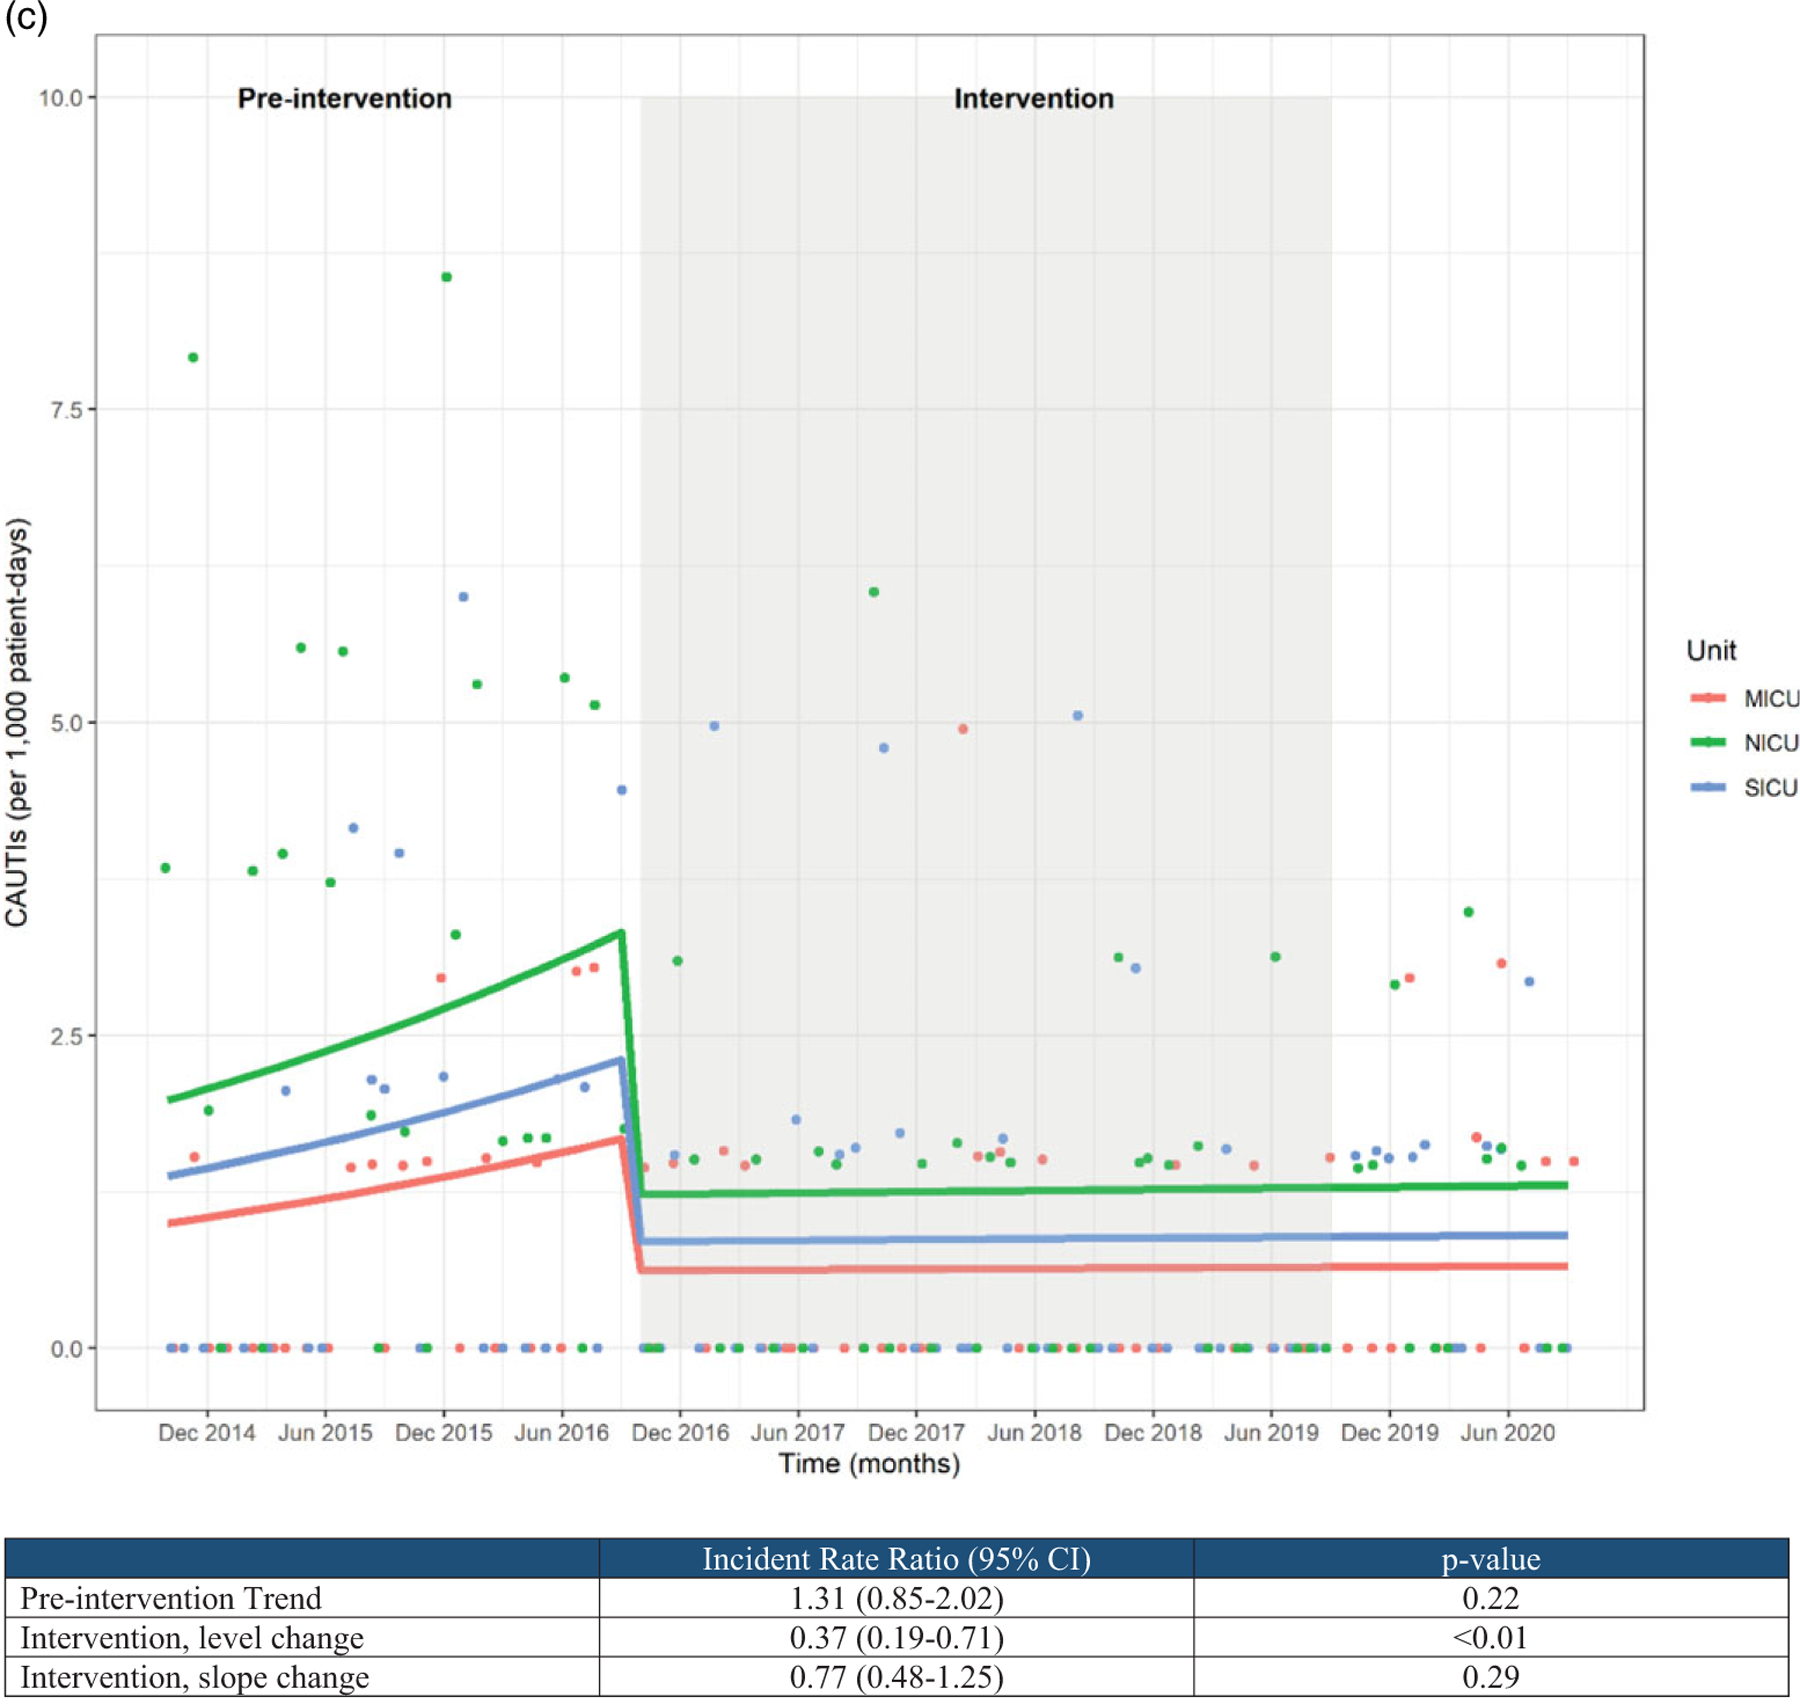The width and height of the screenshot is (1800, 1704).
Task: Click the '1.31 (0.85-2.02)' table cell
Action: (896, 1598)
